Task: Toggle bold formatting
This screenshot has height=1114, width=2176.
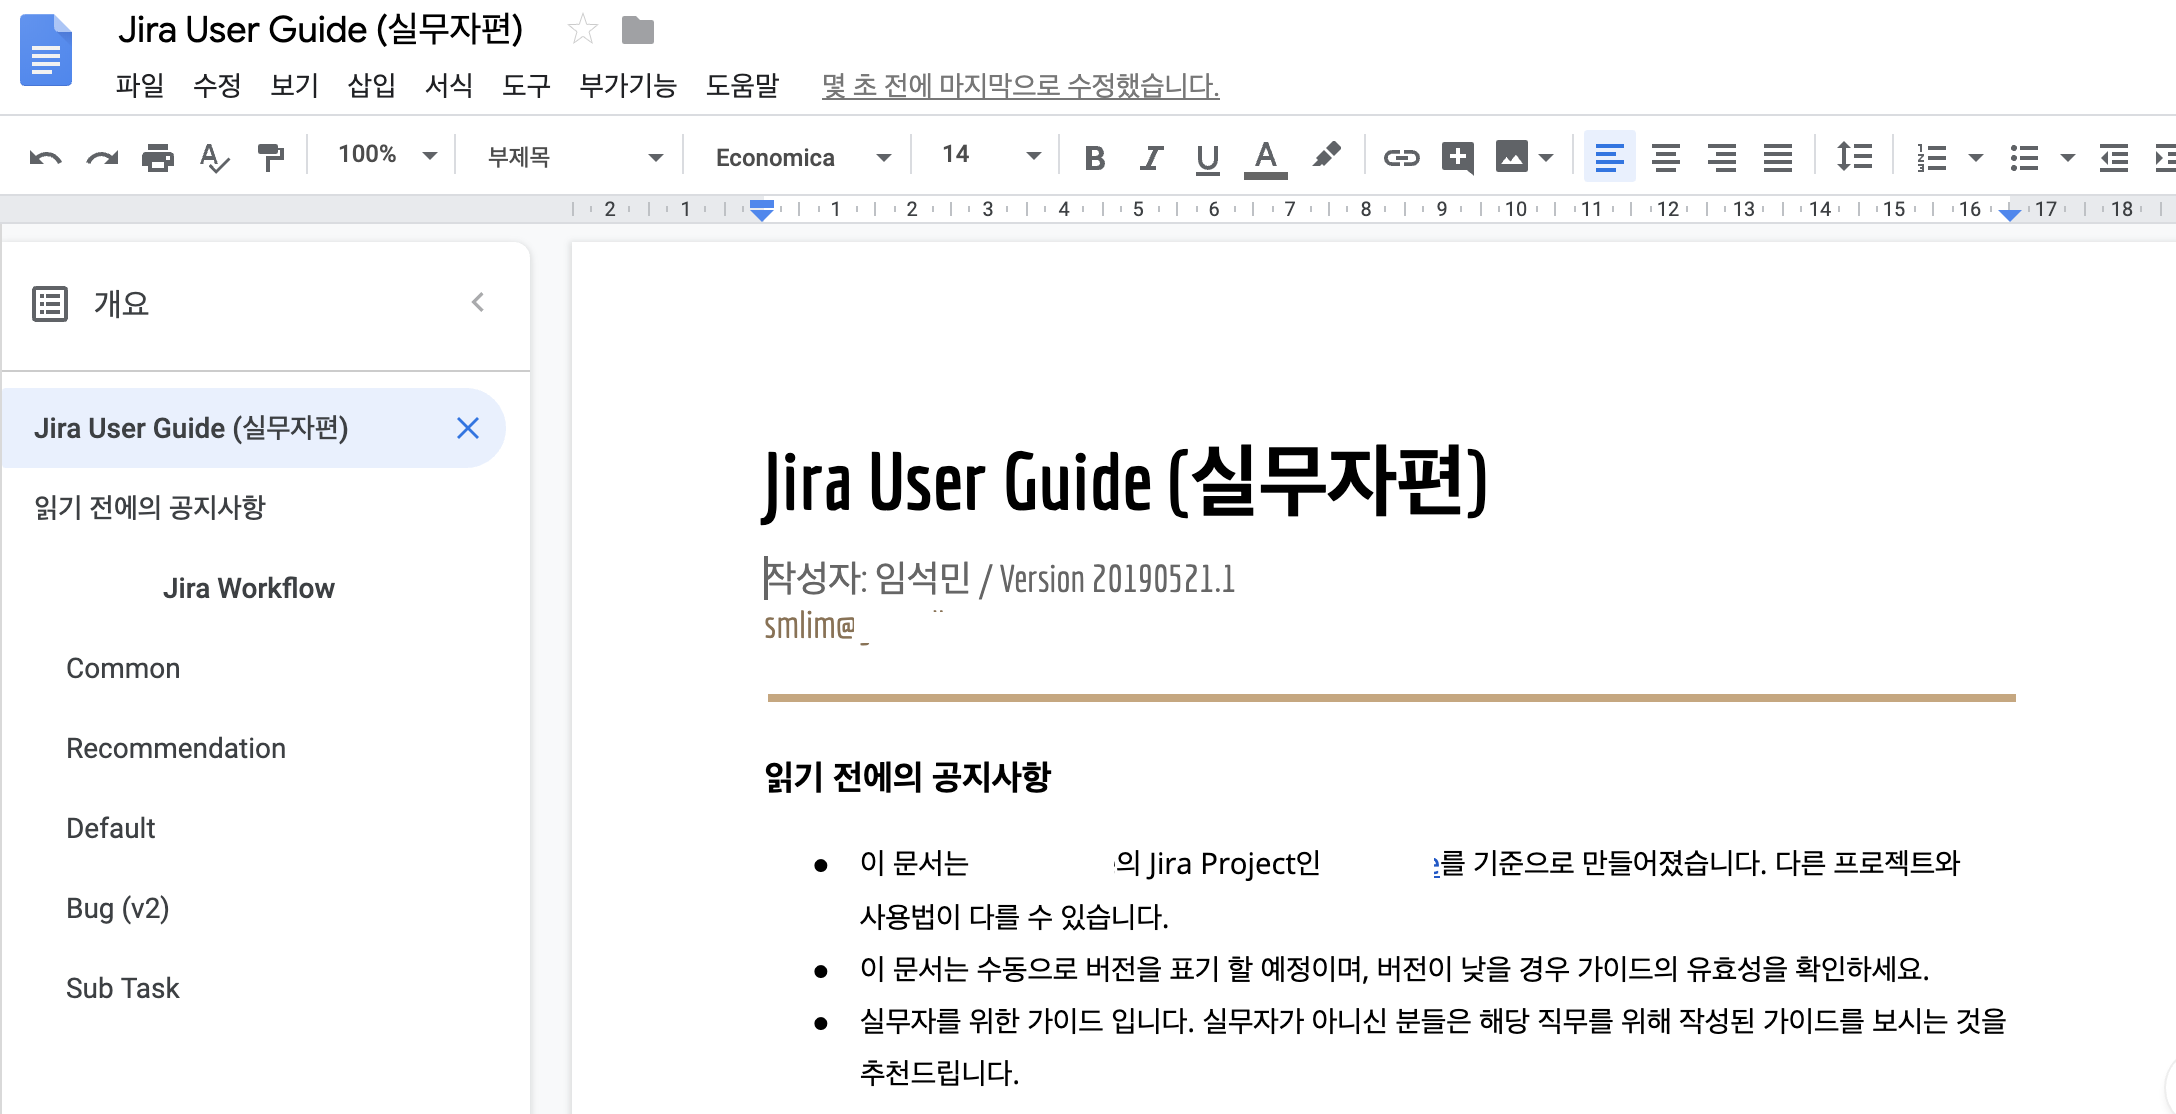Action: pos(1095,158)
